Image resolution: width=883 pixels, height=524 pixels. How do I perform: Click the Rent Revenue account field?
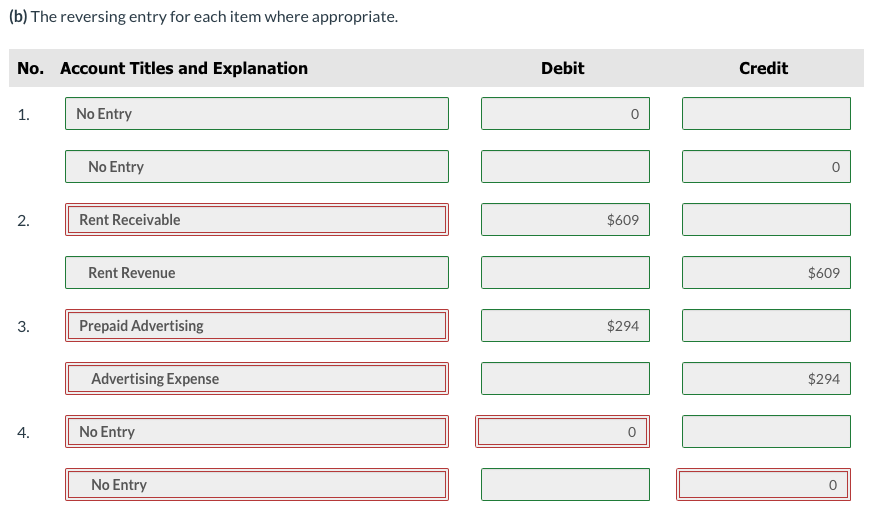point(257,272)
